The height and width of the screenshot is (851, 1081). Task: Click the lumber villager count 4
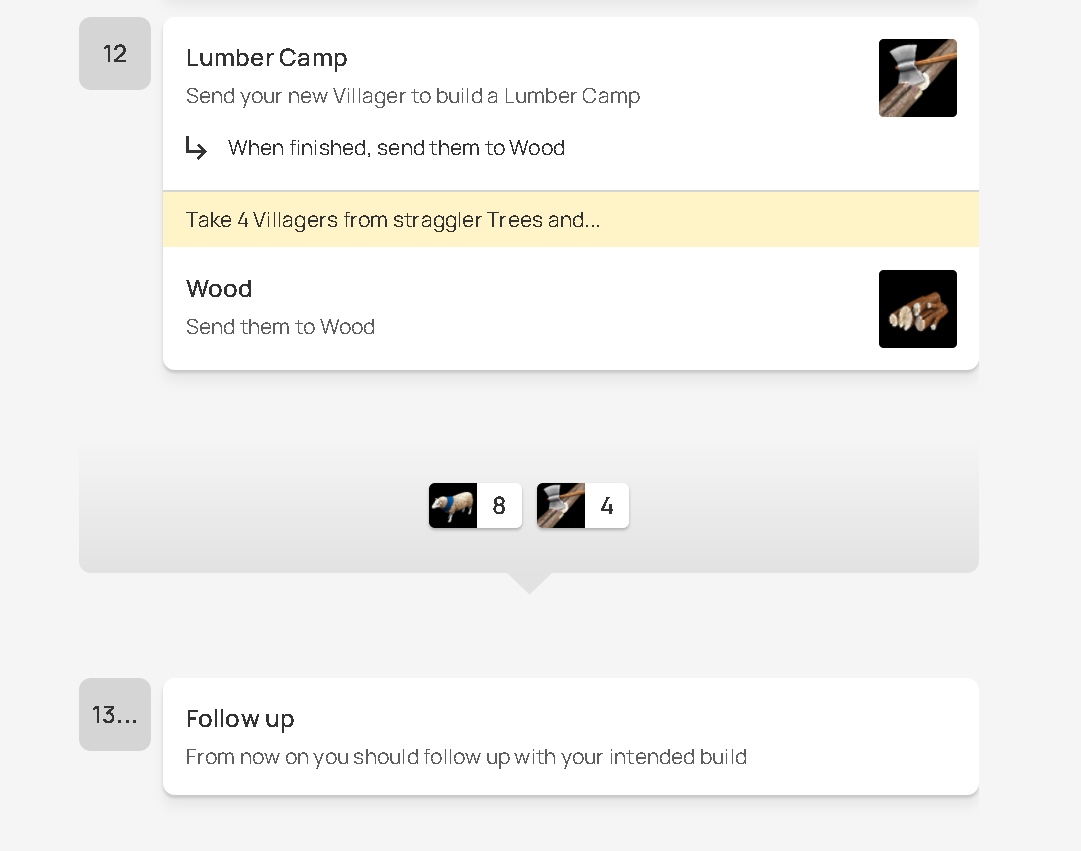click(x=607, y=506)
